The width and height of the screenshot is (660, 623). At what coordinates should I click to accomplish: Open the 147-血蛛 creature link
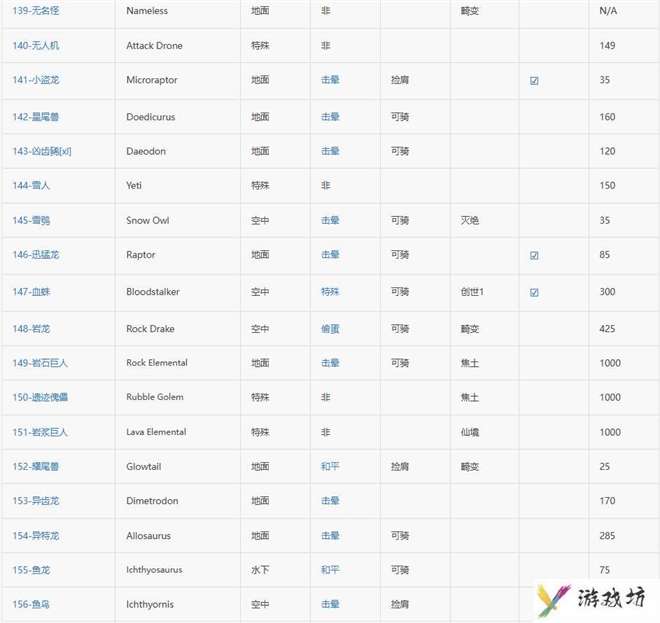(x=31, y=292)
